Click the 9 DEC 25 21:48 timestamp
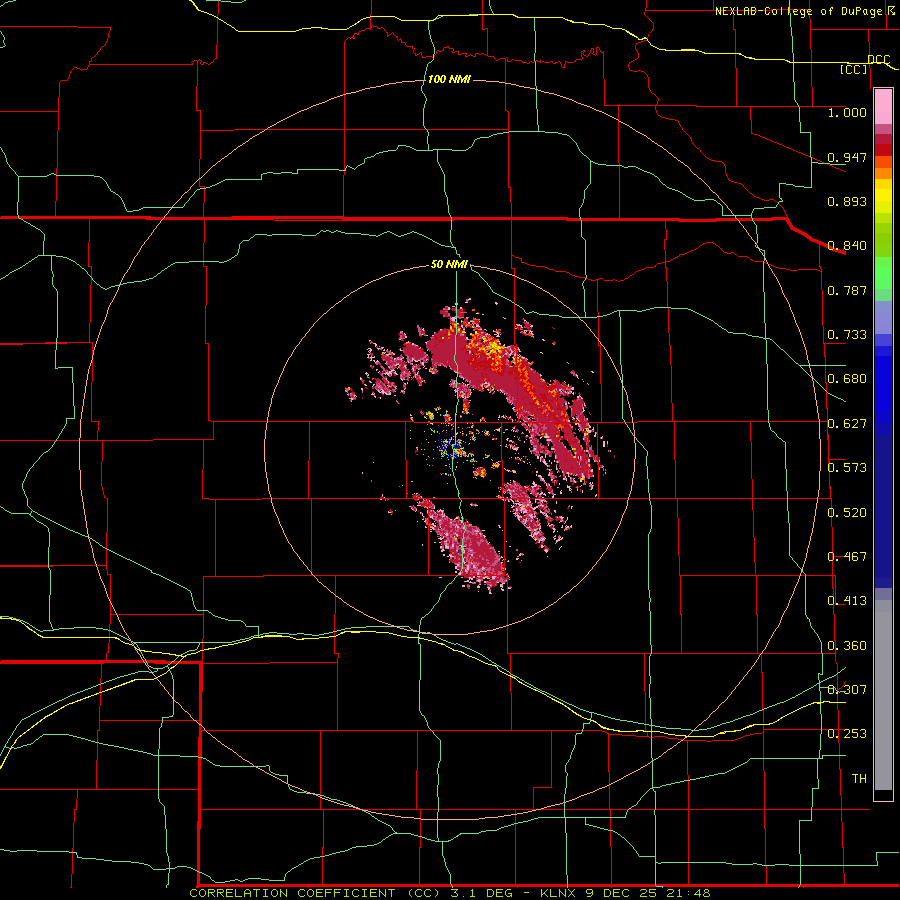The height and width of the screenshot is (900, 900). [648, 893]
